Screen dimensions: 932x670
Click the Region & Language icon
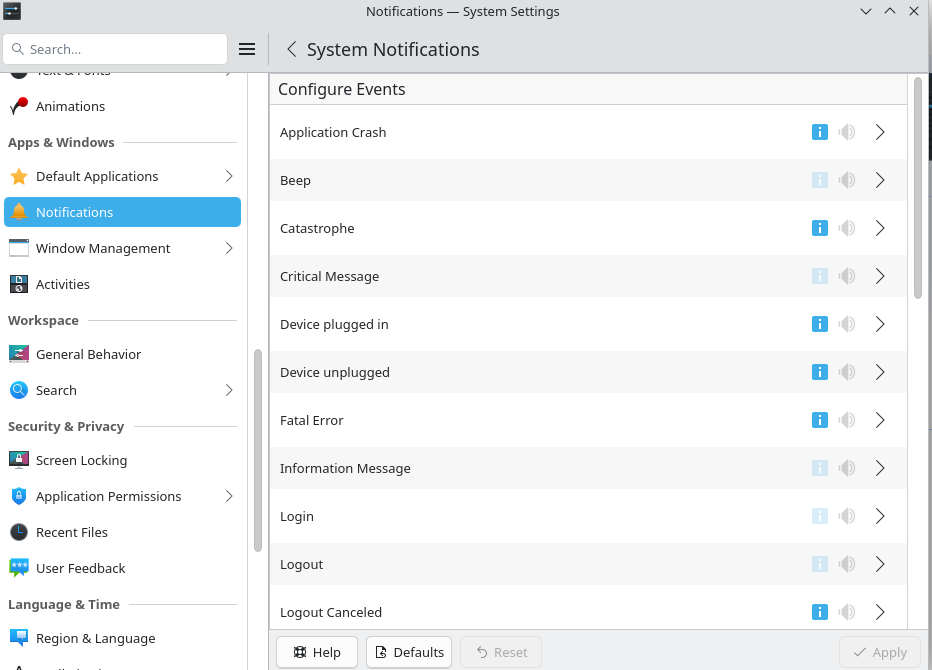19,638
